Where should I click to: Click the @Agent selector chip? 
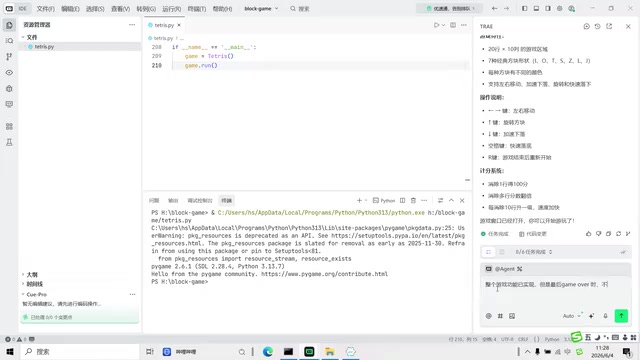(504, 269)
